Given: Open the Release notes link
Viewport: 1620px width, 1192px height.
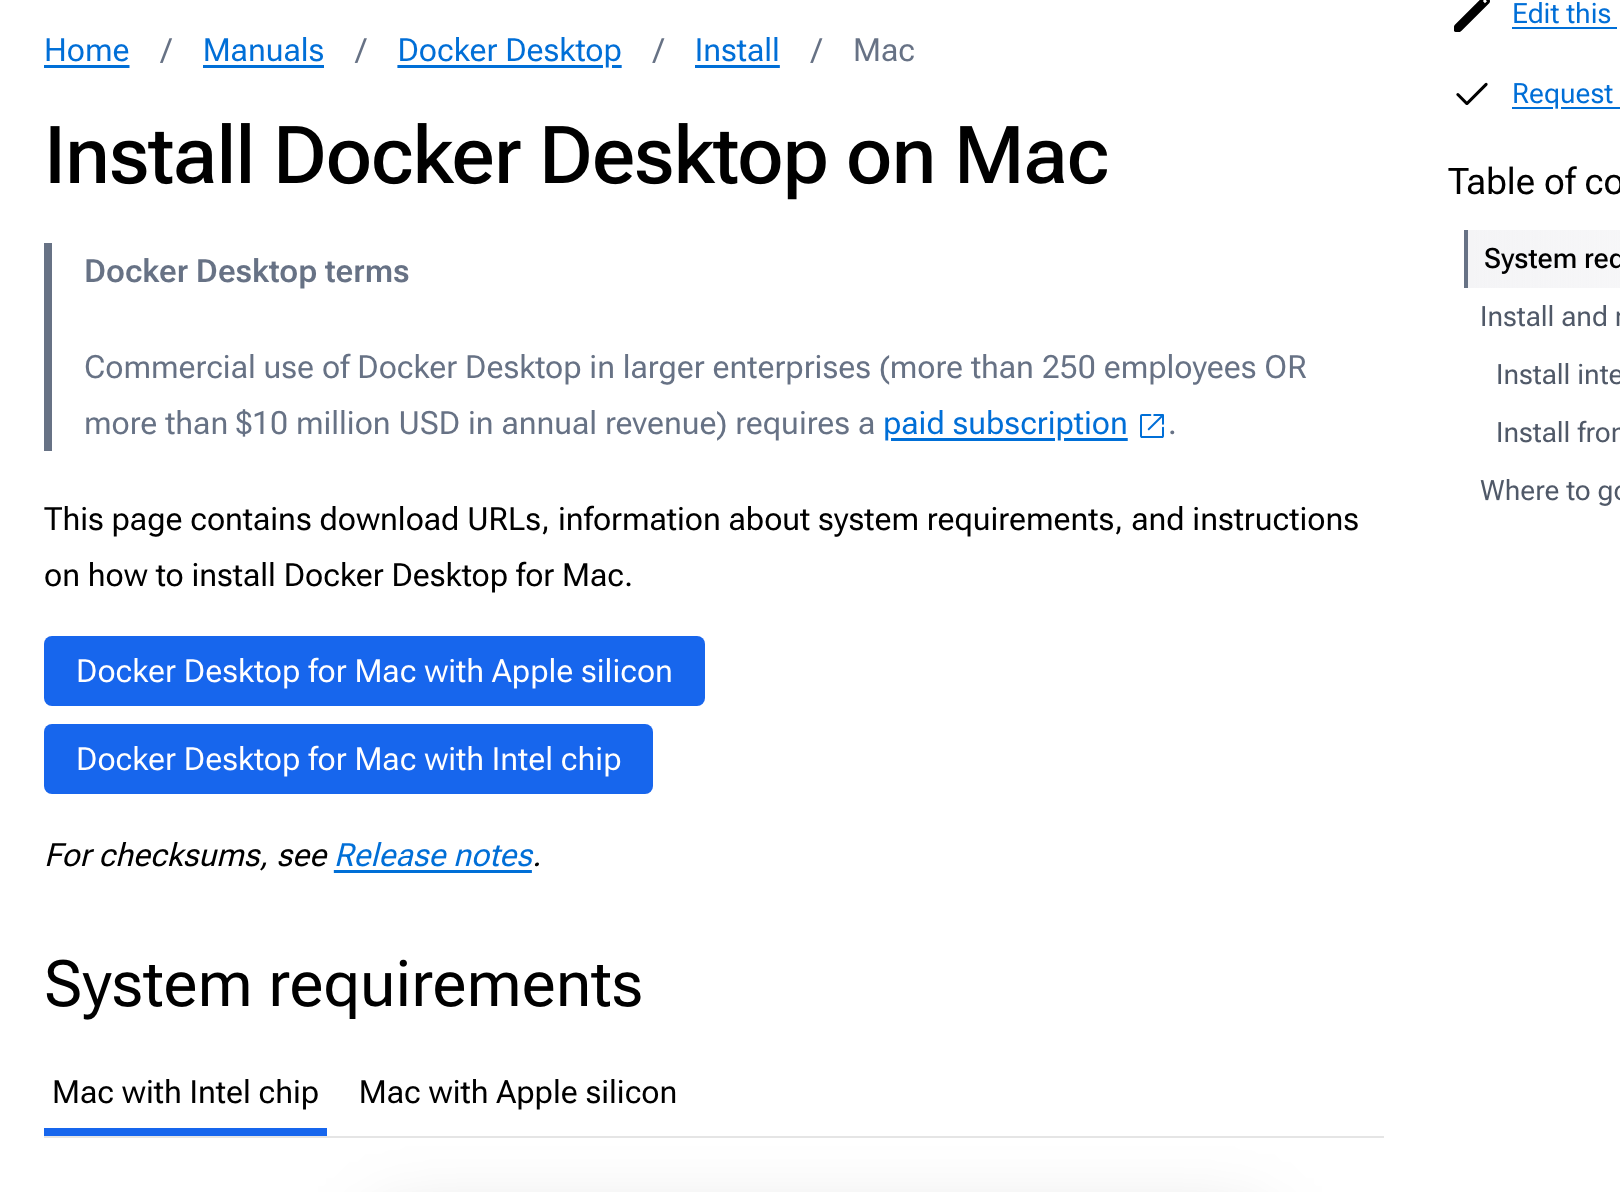Looking at the screenshot, I should click(434, 856).
